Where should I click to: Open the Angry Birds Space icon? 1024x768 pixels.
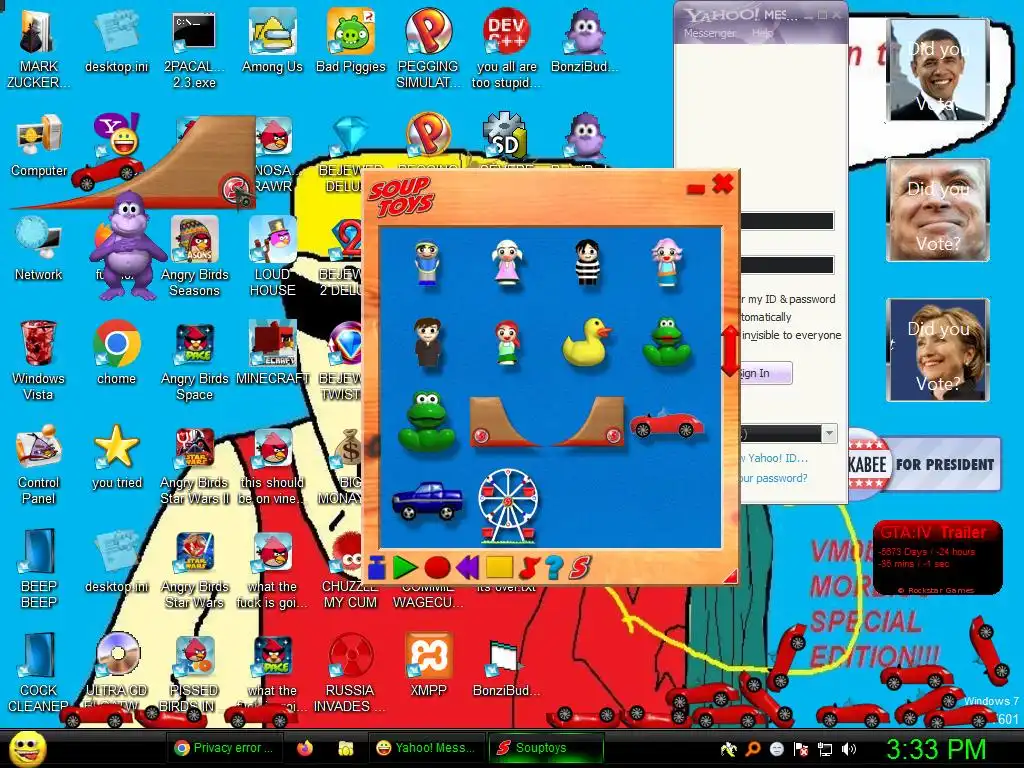(195, 361)
